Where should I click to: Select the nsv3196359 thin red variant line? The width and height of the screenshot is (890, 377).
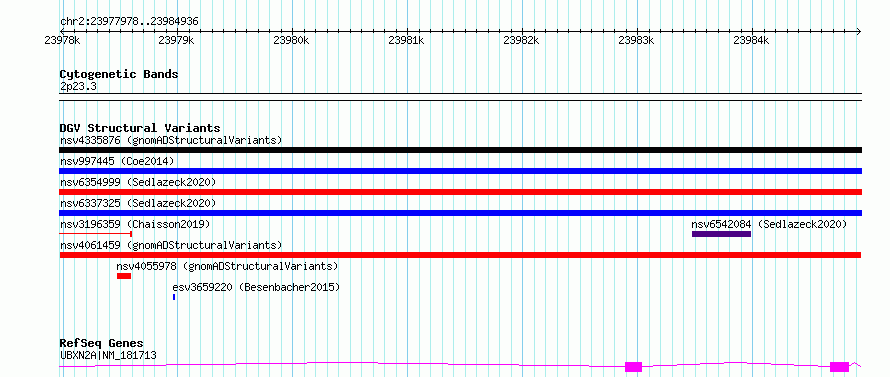point(95,234)
